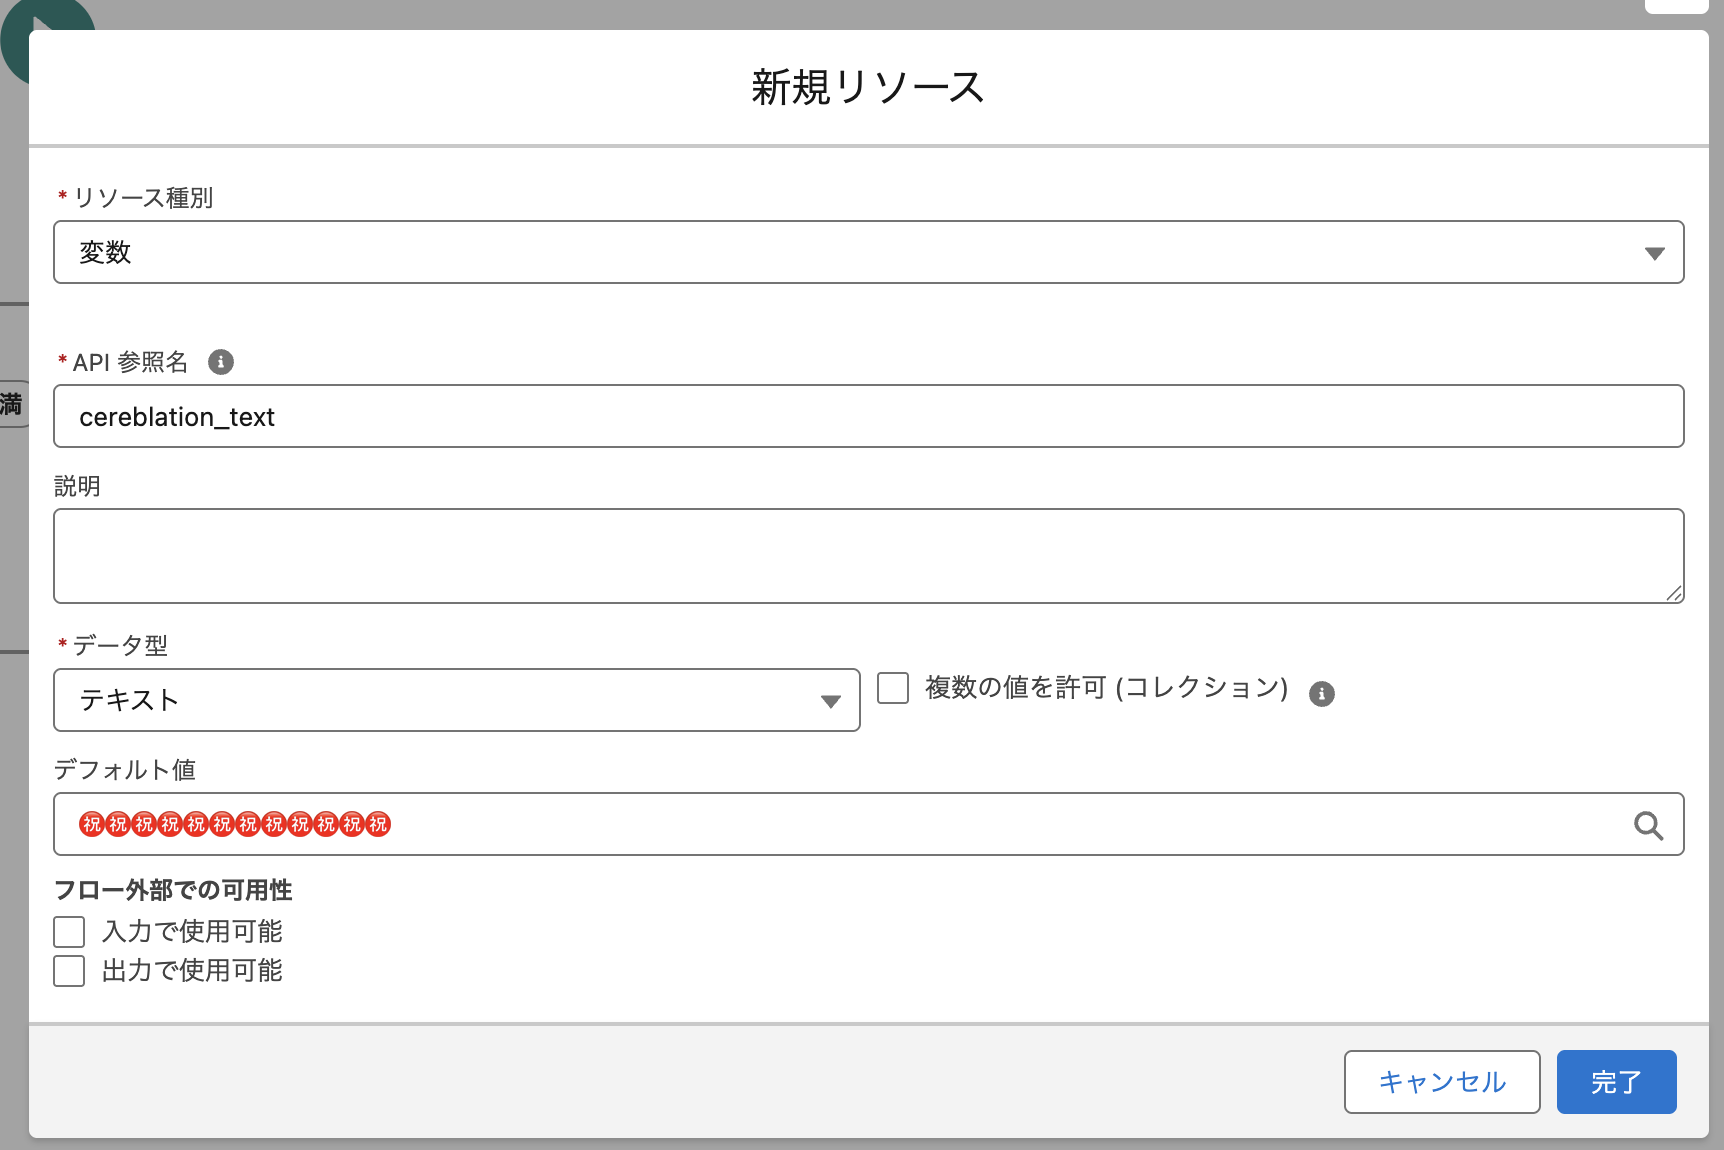Click the info icon beside API 参照名
Image resolution: width=1724 pixels, height=1150 pixels.
(x=220, y=362)
